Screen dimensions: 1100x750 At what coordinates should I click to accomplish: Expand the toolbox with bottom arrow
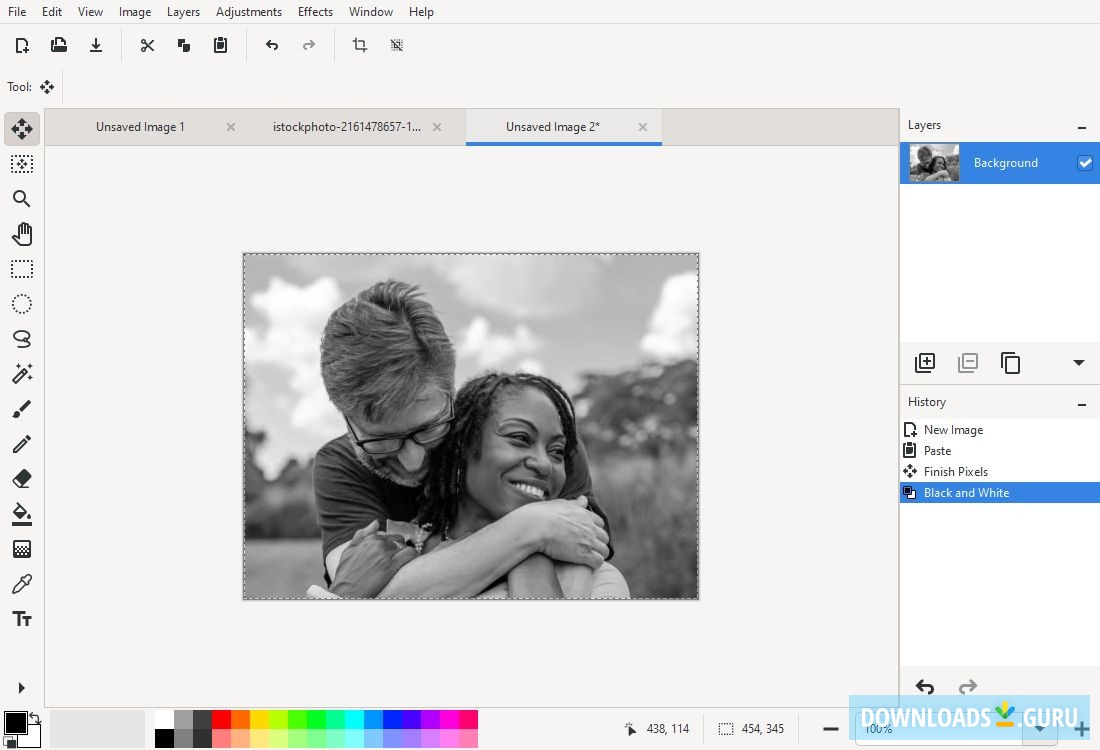[22, 688]
